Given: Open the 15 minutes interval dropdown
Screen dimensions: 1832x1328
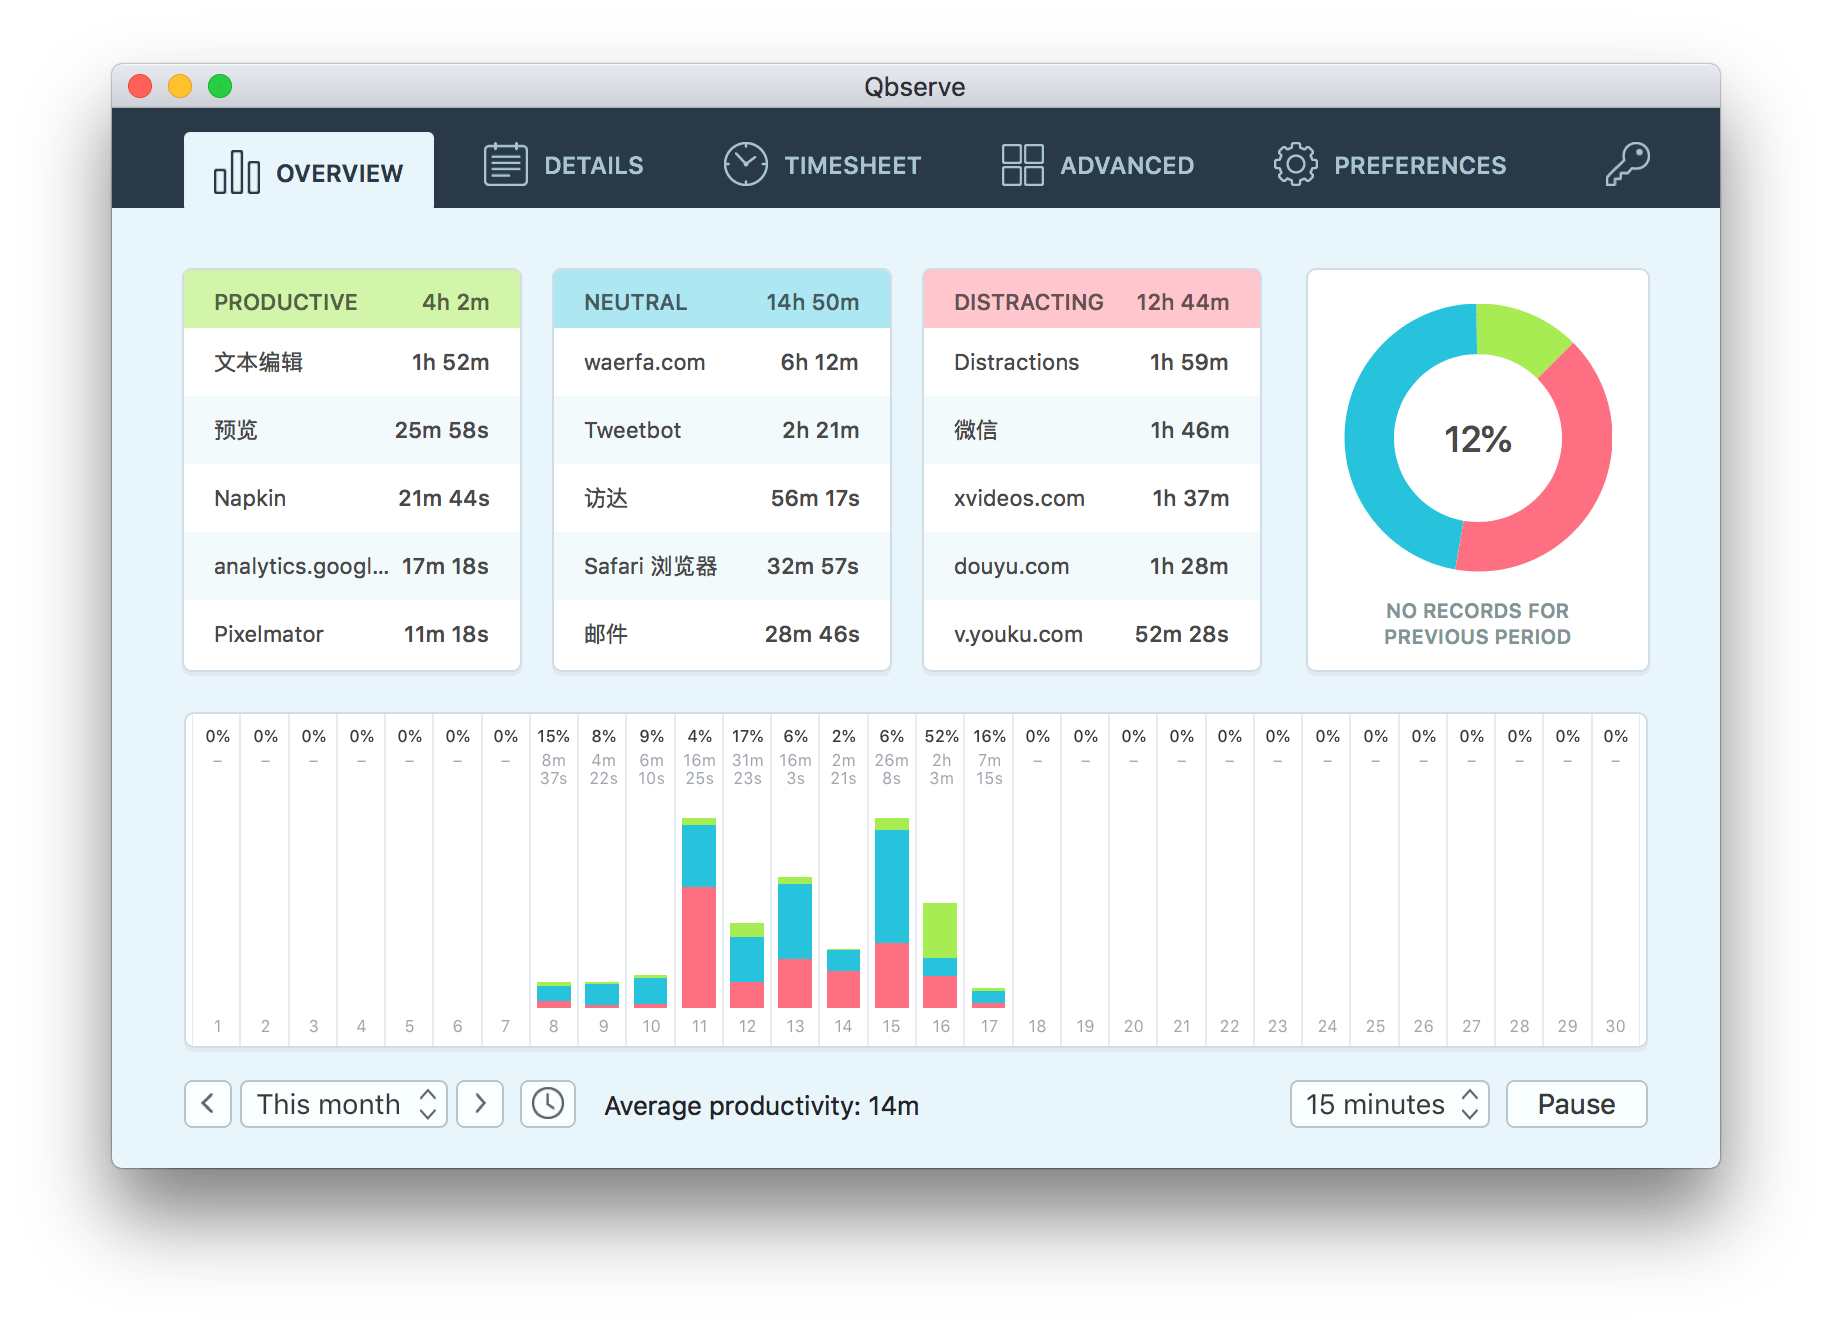Looking at the screenshot, I should (1389, 1104).
